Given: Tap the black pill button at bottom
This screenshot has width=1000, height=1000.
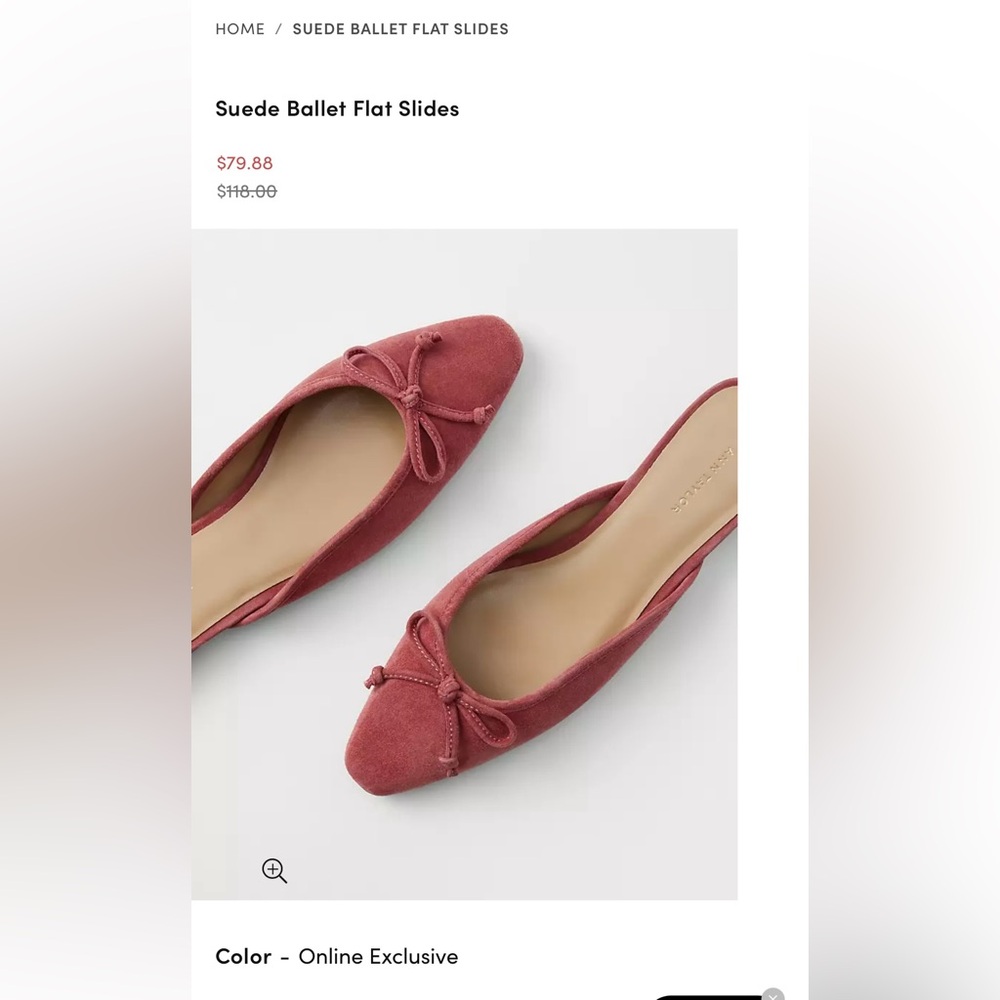Looking at the screenshot, I should [708, 997].
